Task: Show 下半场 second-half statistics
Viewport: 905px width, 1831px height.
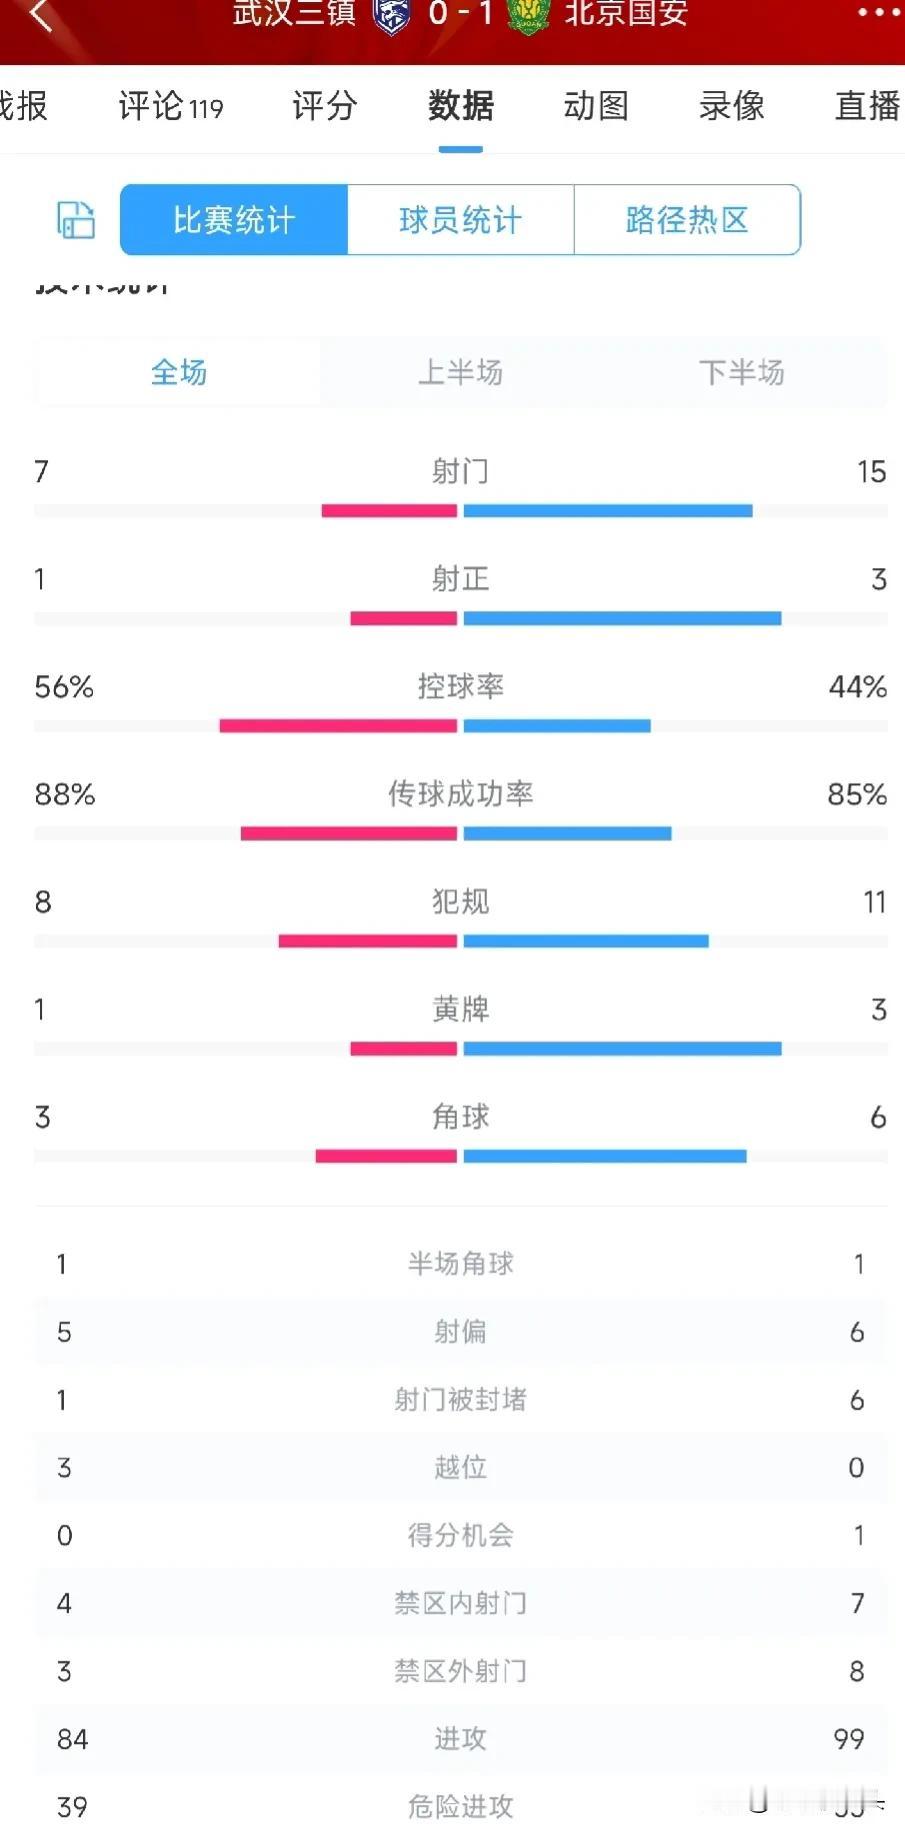Action: pos(742,372)
